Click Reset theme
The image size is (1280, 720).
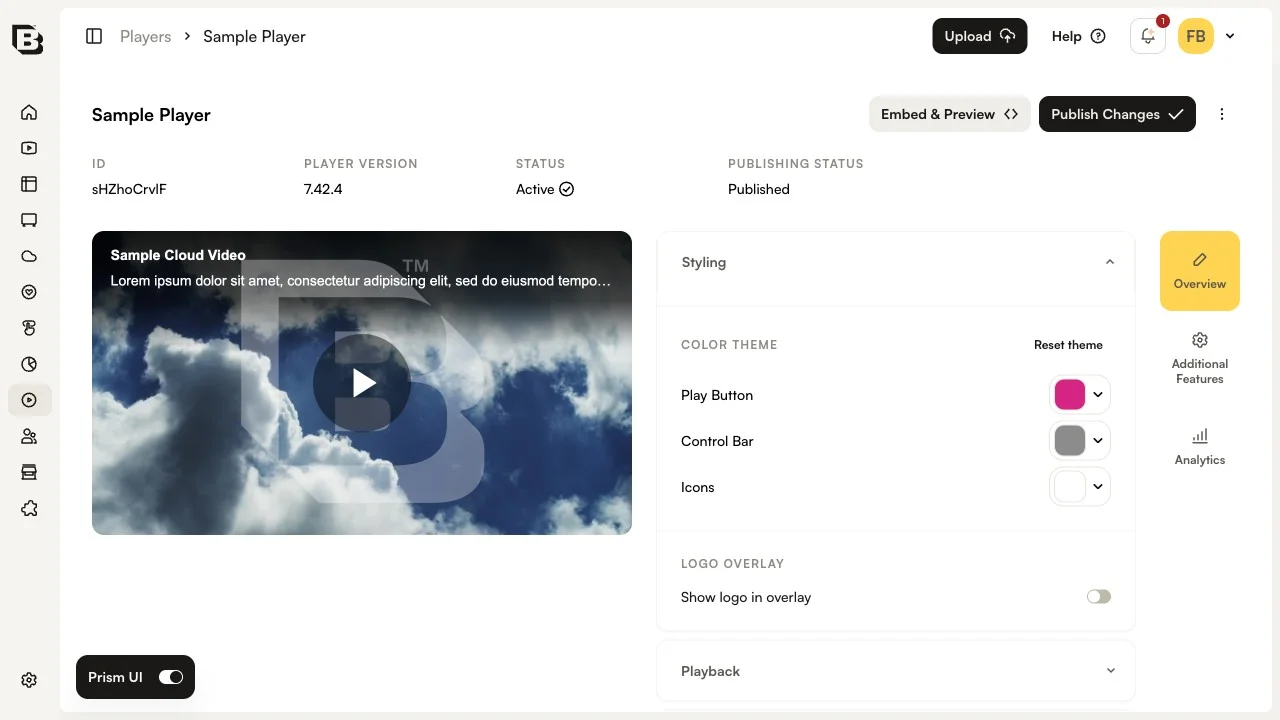[1068, 345]
